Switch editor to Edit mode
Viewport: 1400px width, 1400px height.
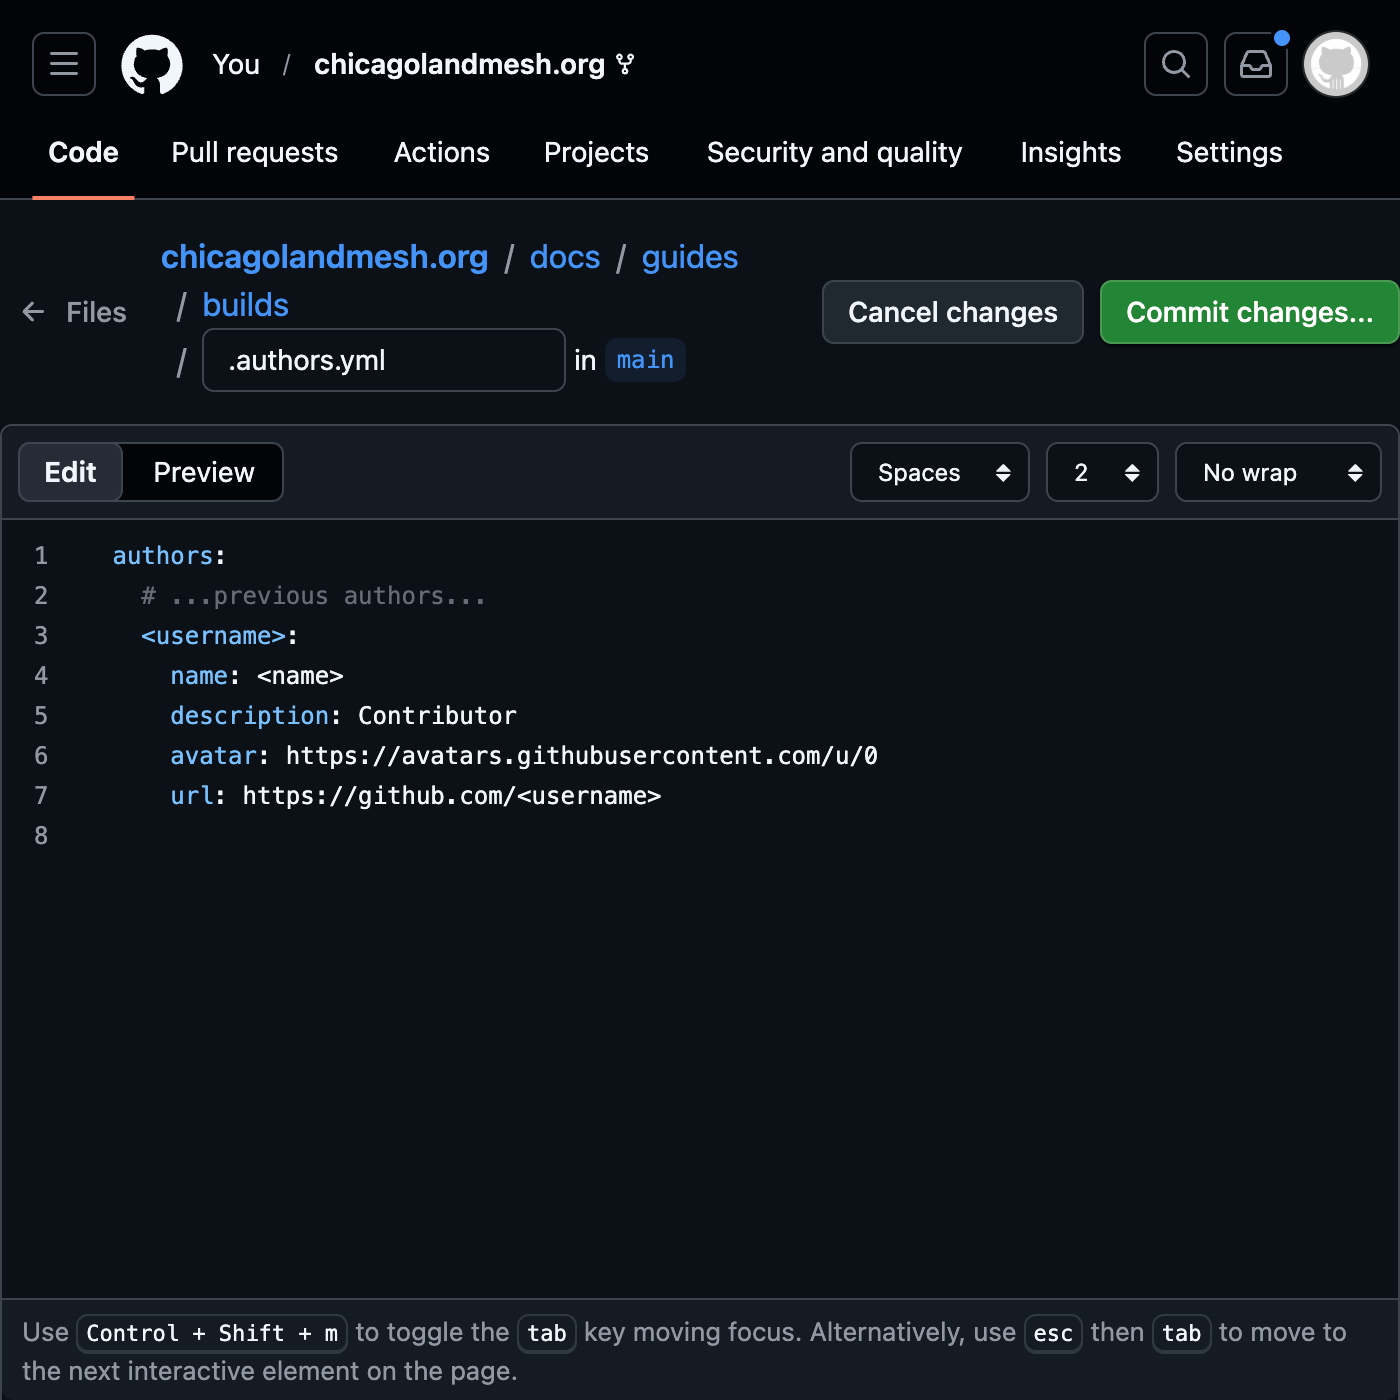tap(71, 472)
